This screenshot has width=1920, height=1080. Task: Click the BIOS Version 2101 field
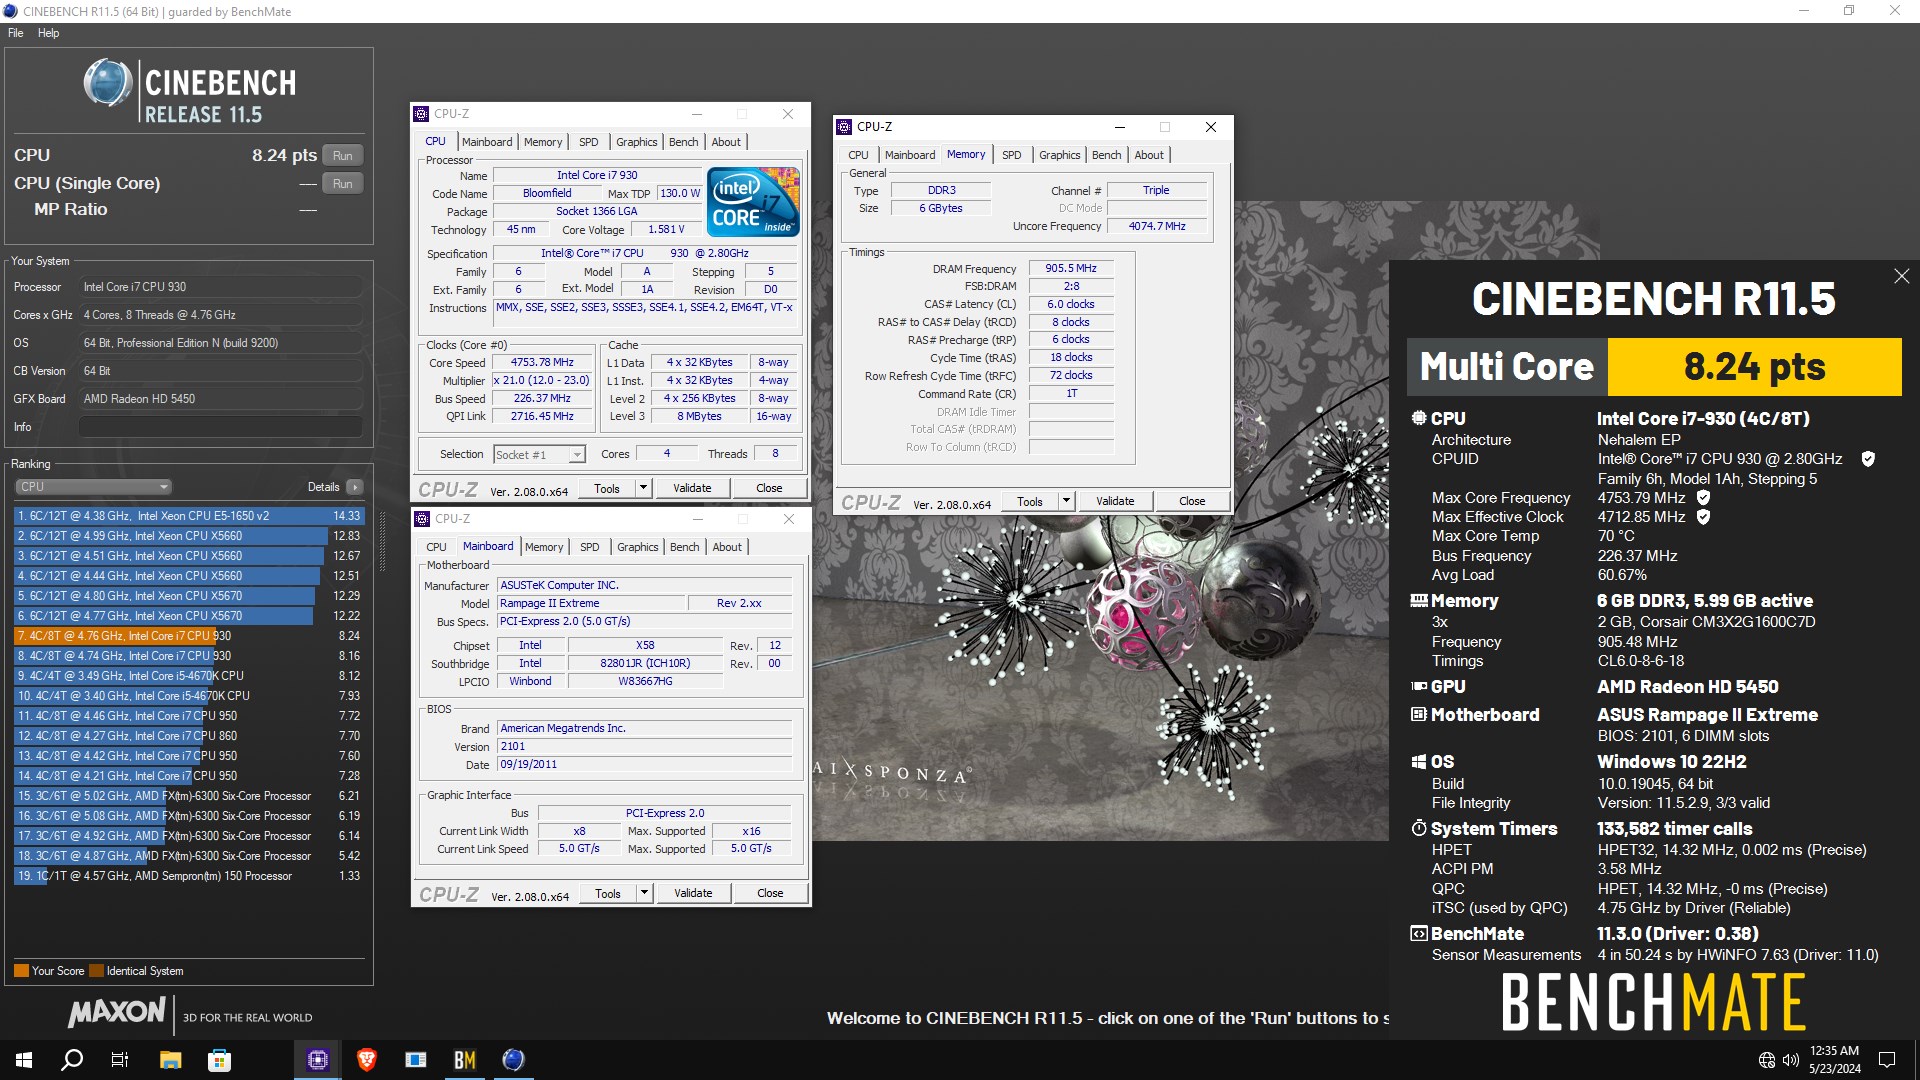[645, 747]
